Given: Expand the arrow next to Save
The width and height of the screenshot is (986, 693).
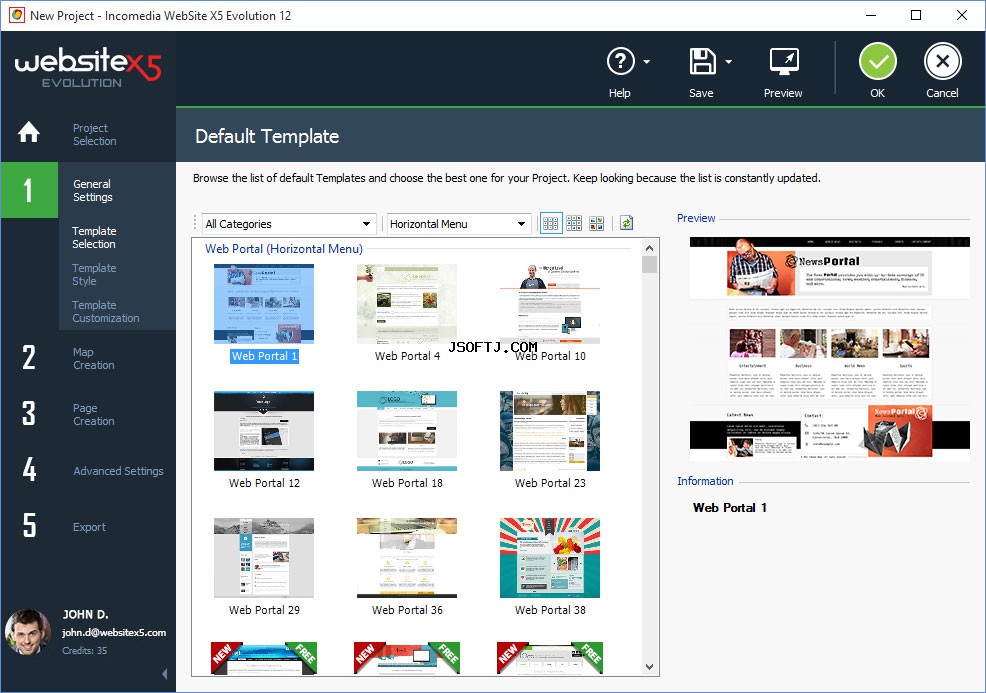Looking at the screenshot, I should pos(728,62).
